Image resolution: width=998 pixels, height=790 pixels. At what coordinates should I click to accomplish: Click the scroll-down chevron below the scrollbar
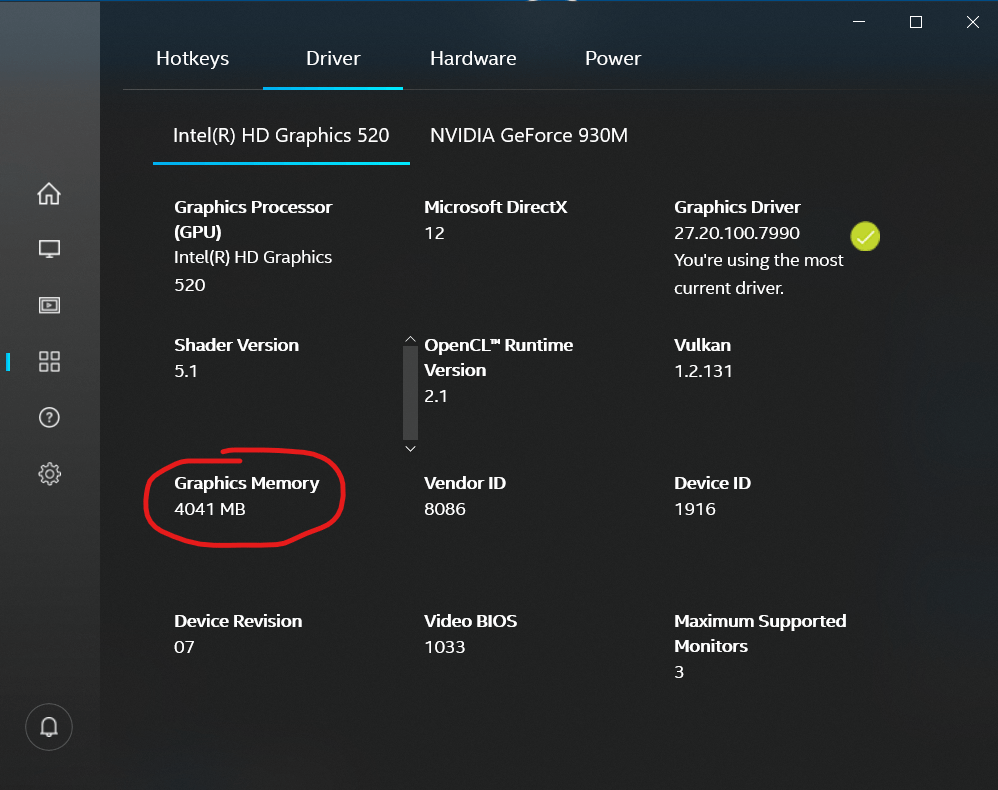(410, 449)
